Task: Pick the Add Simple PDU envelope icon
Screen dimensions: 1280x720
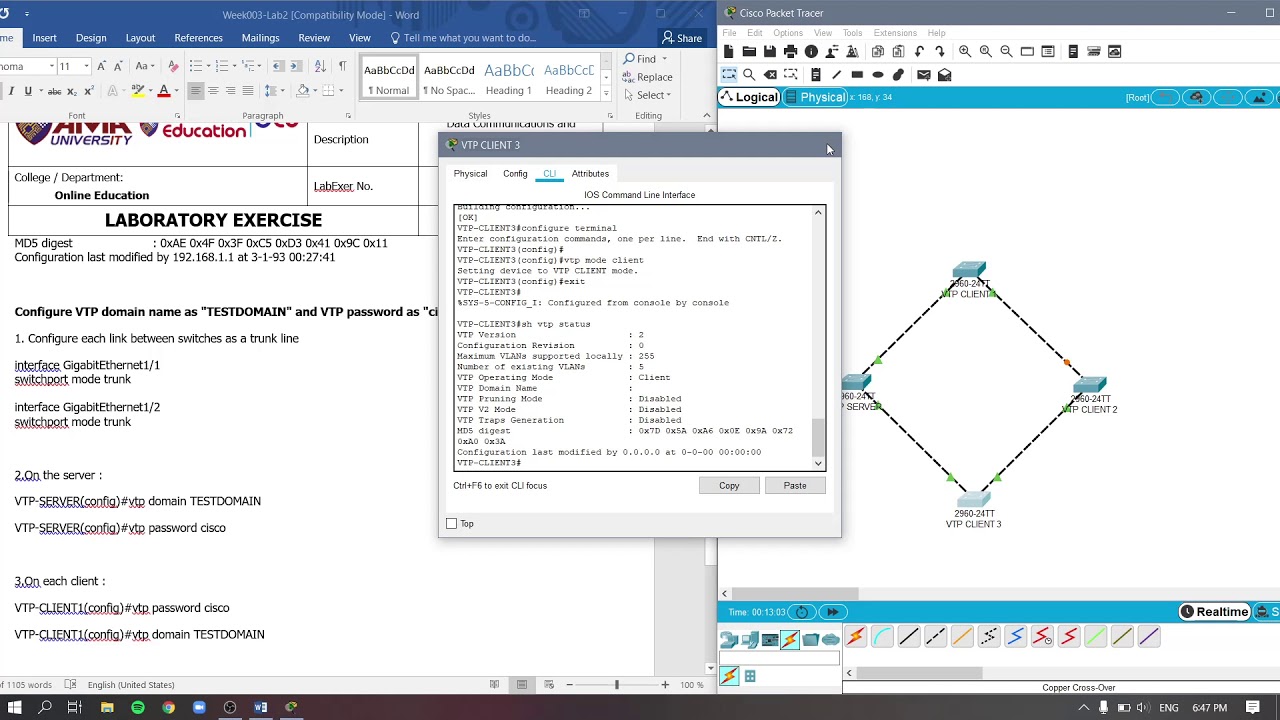Action: [x=924, y=75]
